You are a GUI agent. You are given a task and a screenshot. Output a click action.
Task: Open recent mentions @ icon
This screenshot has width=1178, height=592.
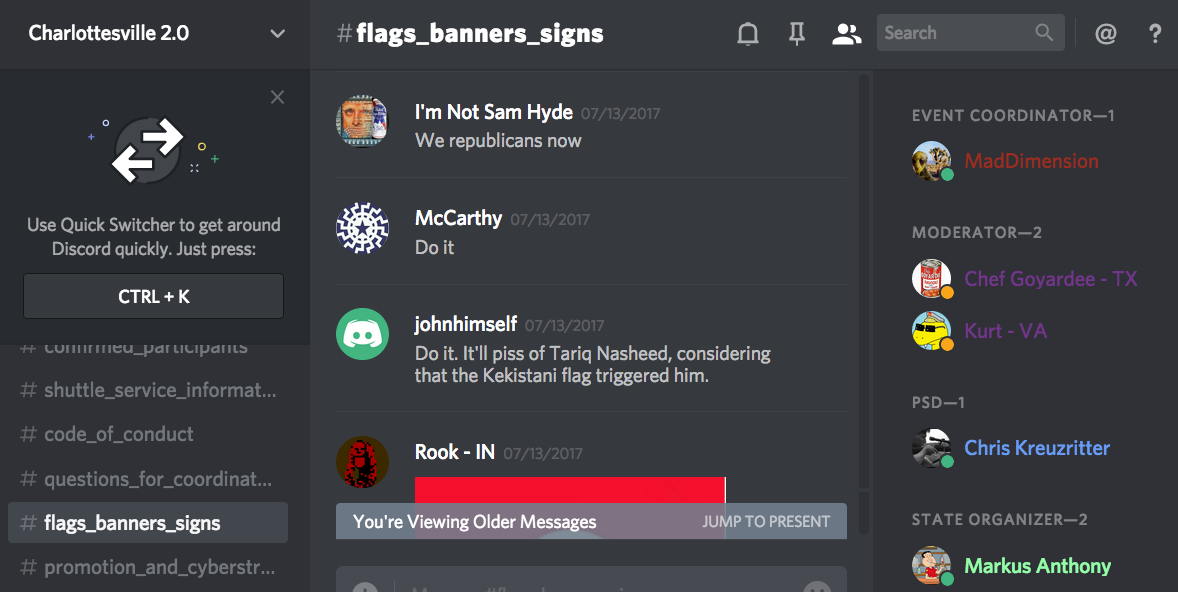1105,33
